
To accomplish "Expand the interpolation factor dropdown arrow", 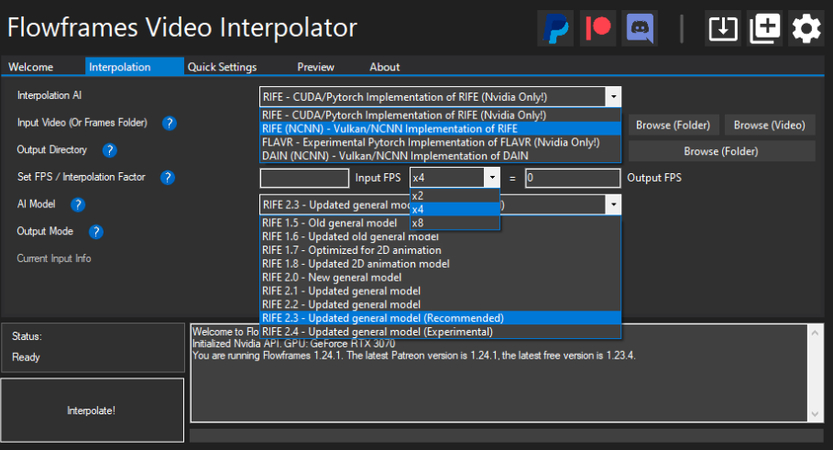I will click(x=492, y=177).
